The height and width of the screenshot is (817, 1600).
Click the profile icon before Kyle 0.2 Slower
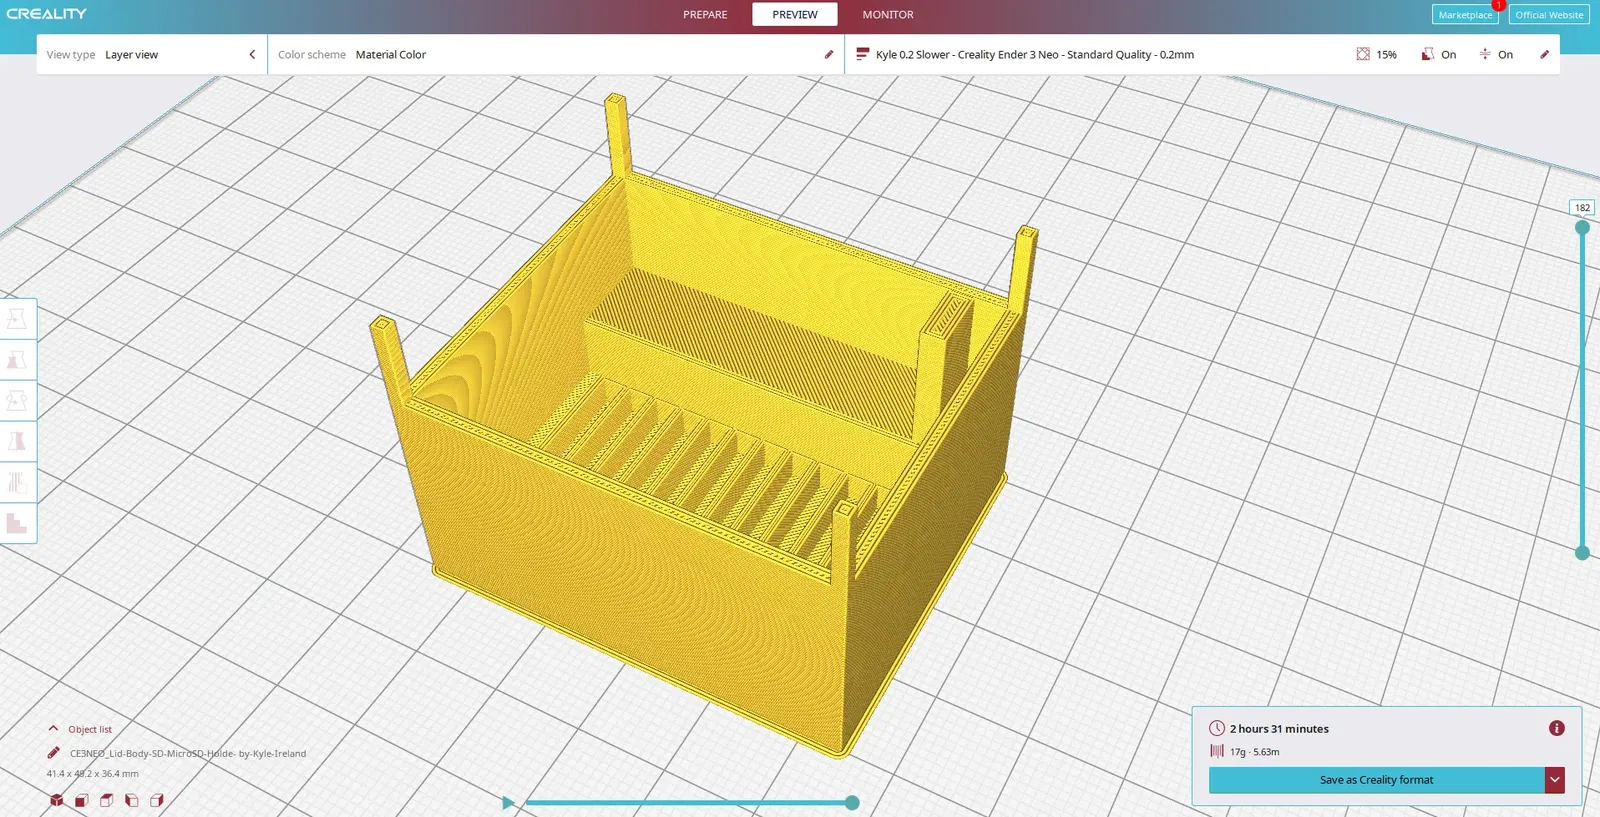pos(863,54)
